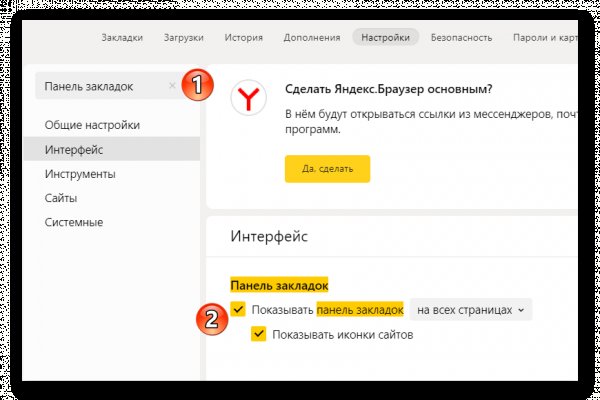Select the Настройки tab
The width and height of the screenshot is (600, 400).
pos(385,38)
